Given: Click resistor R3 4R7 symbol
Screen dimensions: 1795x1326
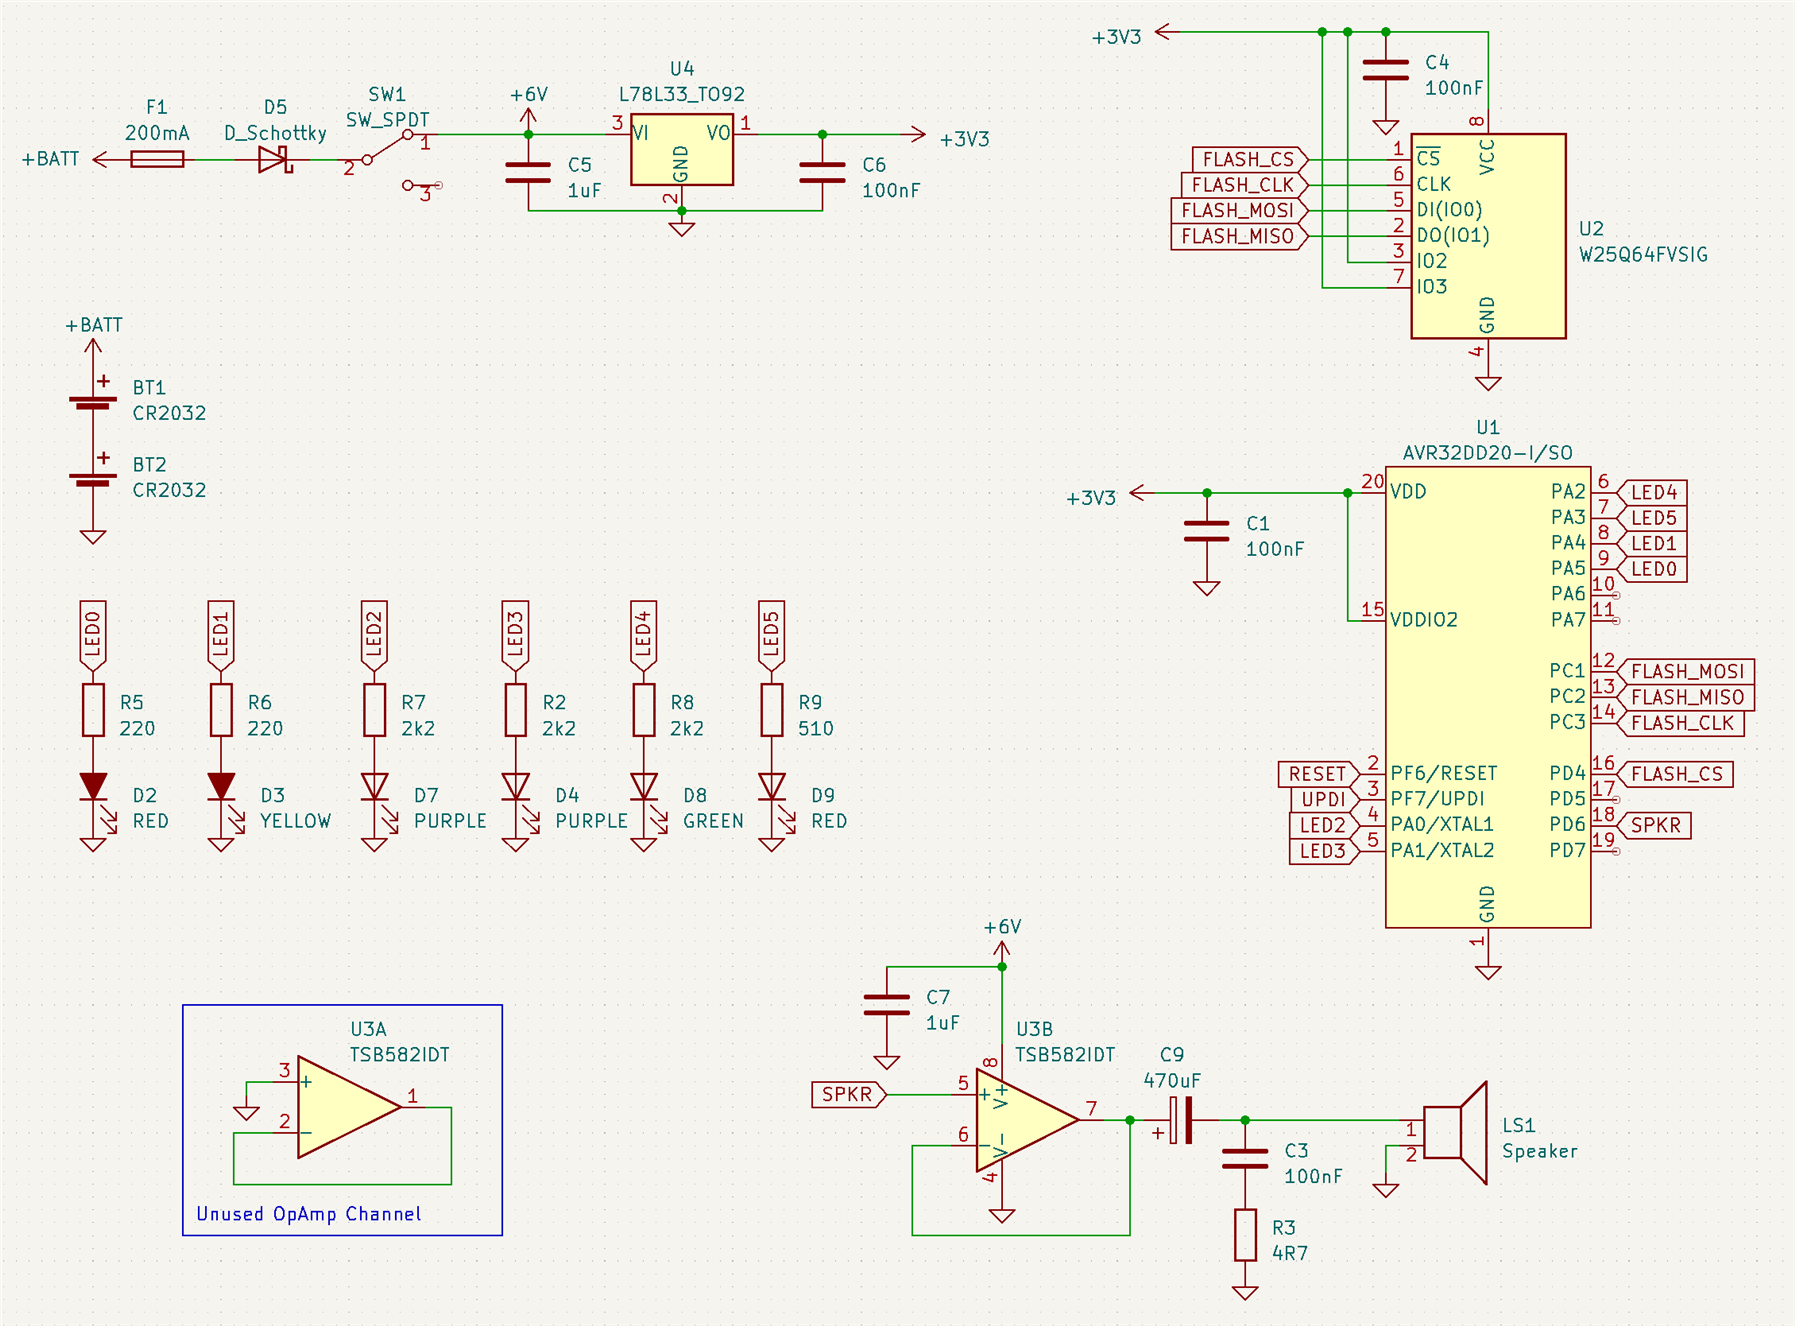Looking at the screenshot, I should coord(1245,1235).
